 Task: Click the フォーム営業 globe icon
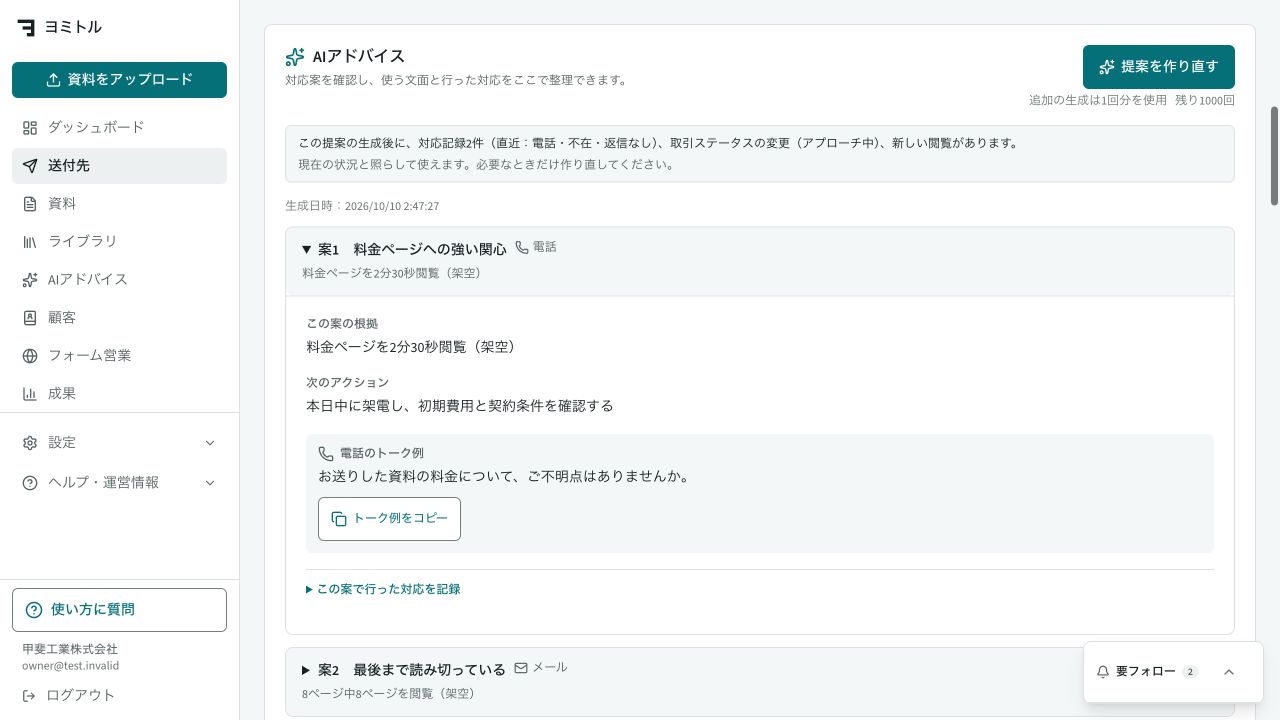pos(30,356)
